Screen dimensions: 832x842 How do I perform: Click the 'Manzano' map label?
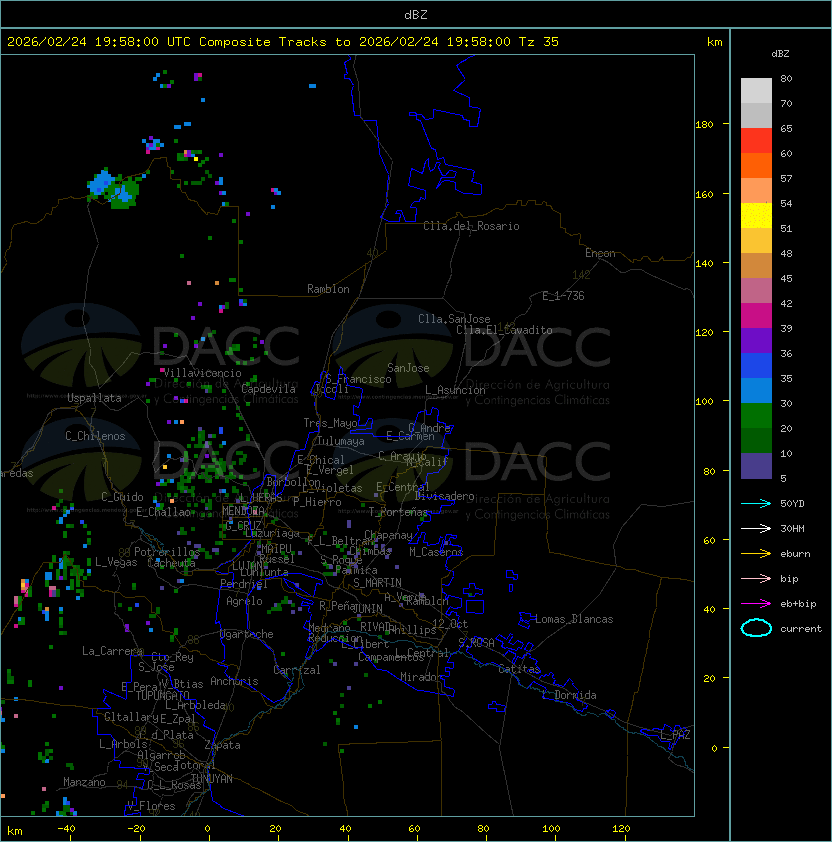point(84,782)
